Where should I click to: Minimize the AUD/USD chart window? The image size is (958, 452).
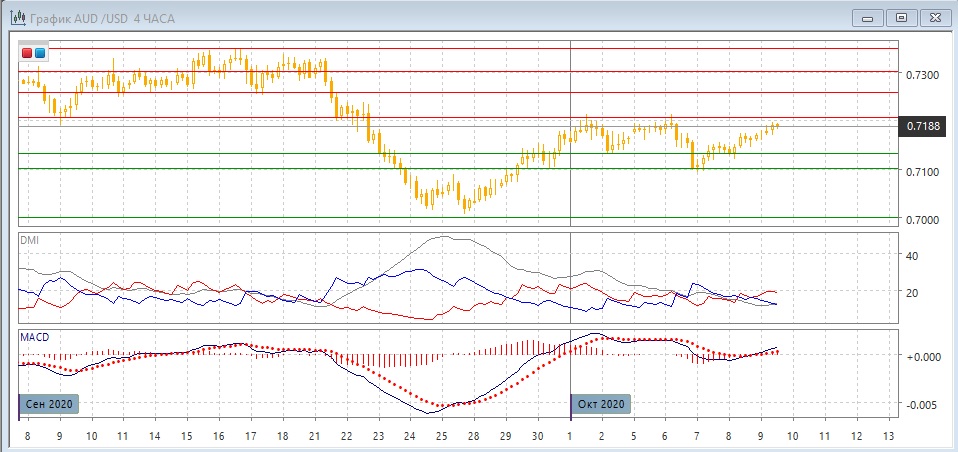pos(868,17)
